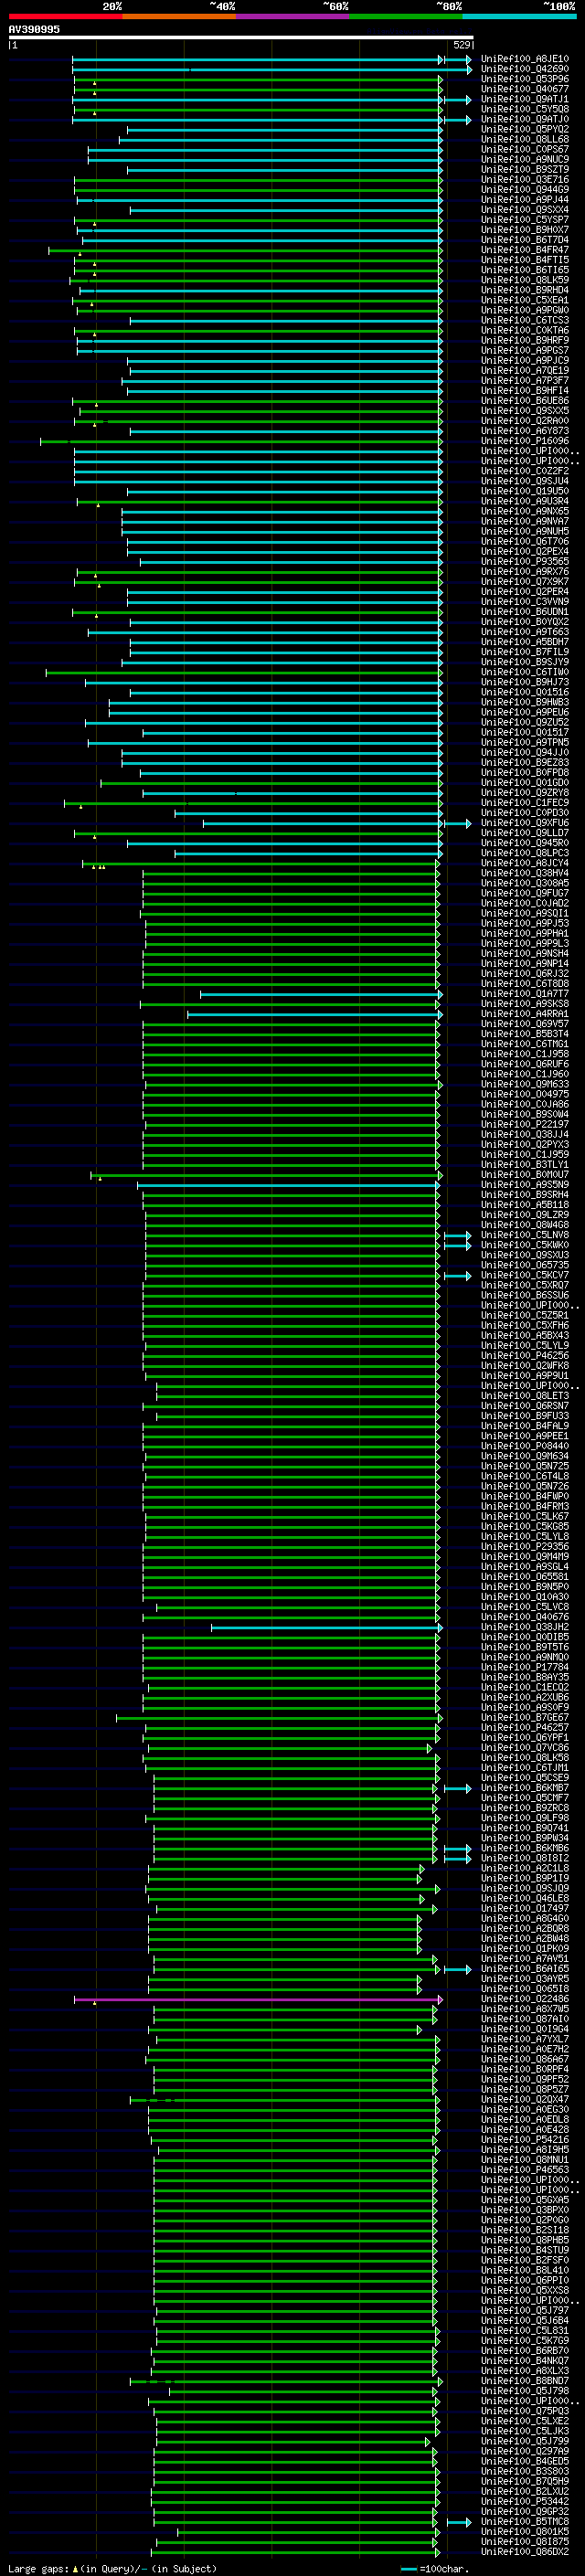The height and width of the screenshot is (2576, 585).
Task: Click the orange ~40% identity color segment
Action: (179, 16)
